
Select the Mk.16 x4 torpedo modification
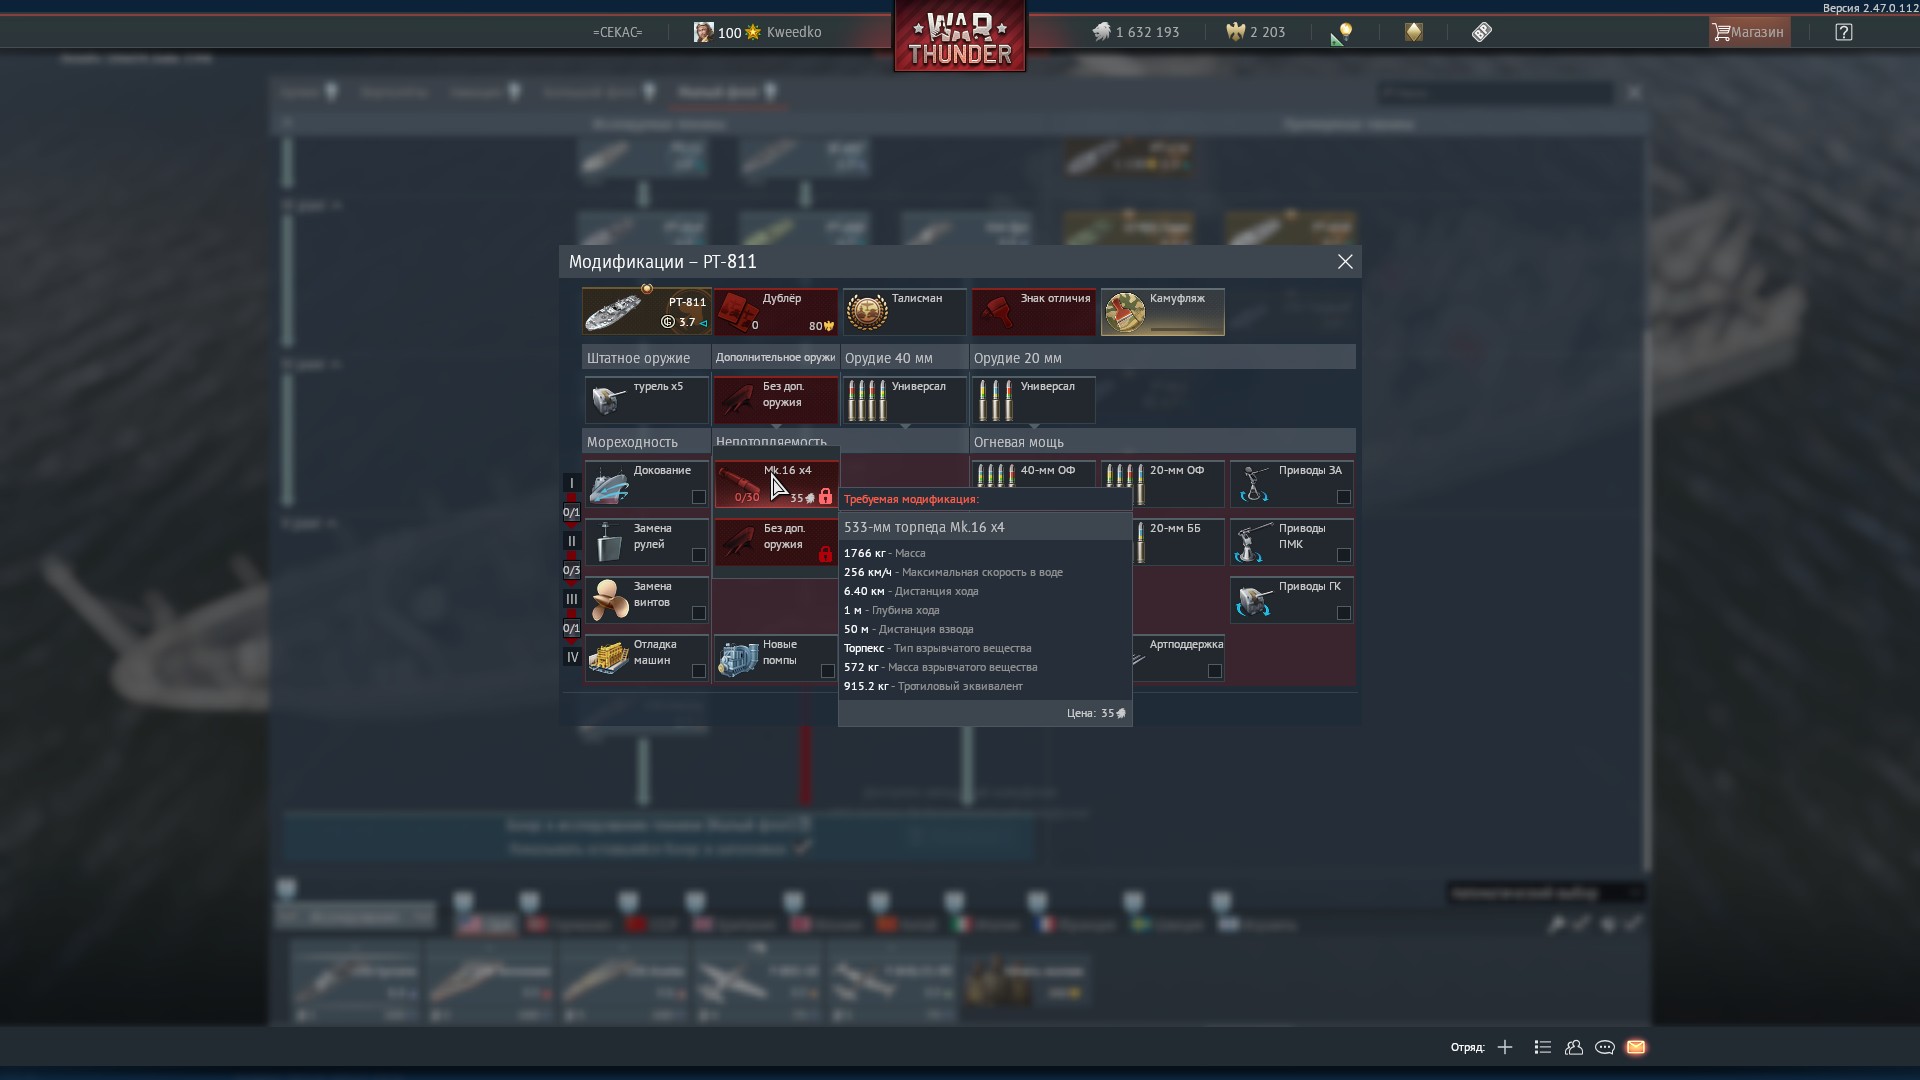pyautogui.click(x=775, y=483)
